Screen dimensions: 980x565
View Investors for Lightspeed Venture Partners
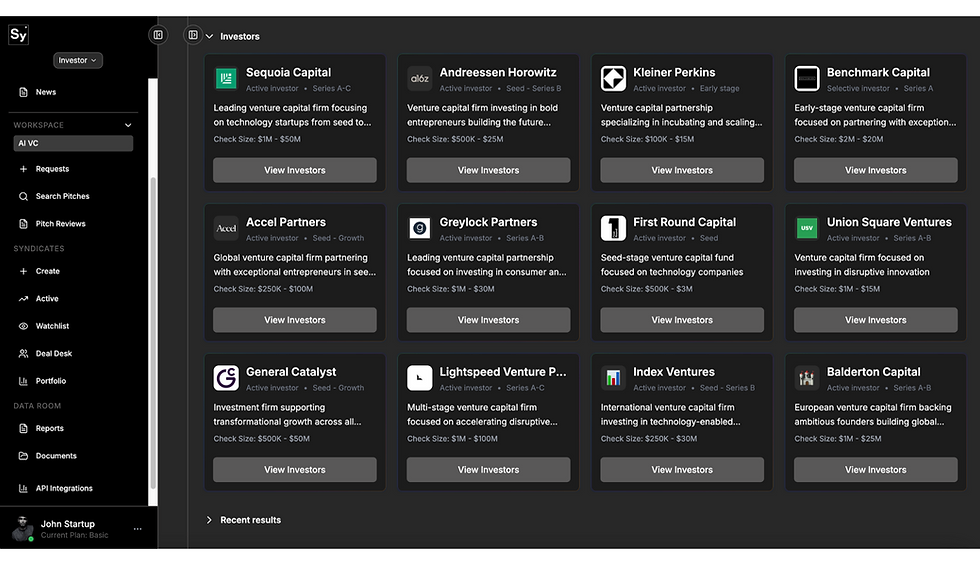(x=489, y=469)
